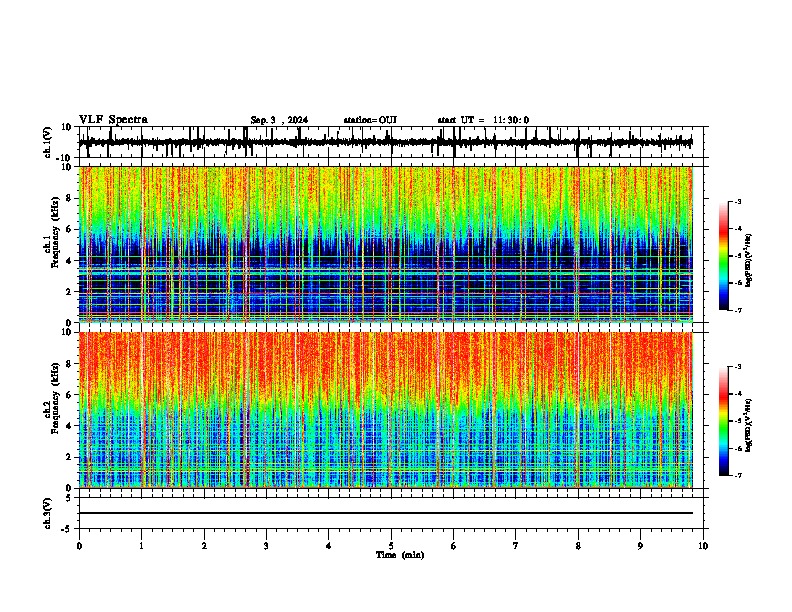The width and height of the screenshot is (792, 612).
Task: Click the '-7' label on ch.1 color scale
Action: [x=738, y=310]
